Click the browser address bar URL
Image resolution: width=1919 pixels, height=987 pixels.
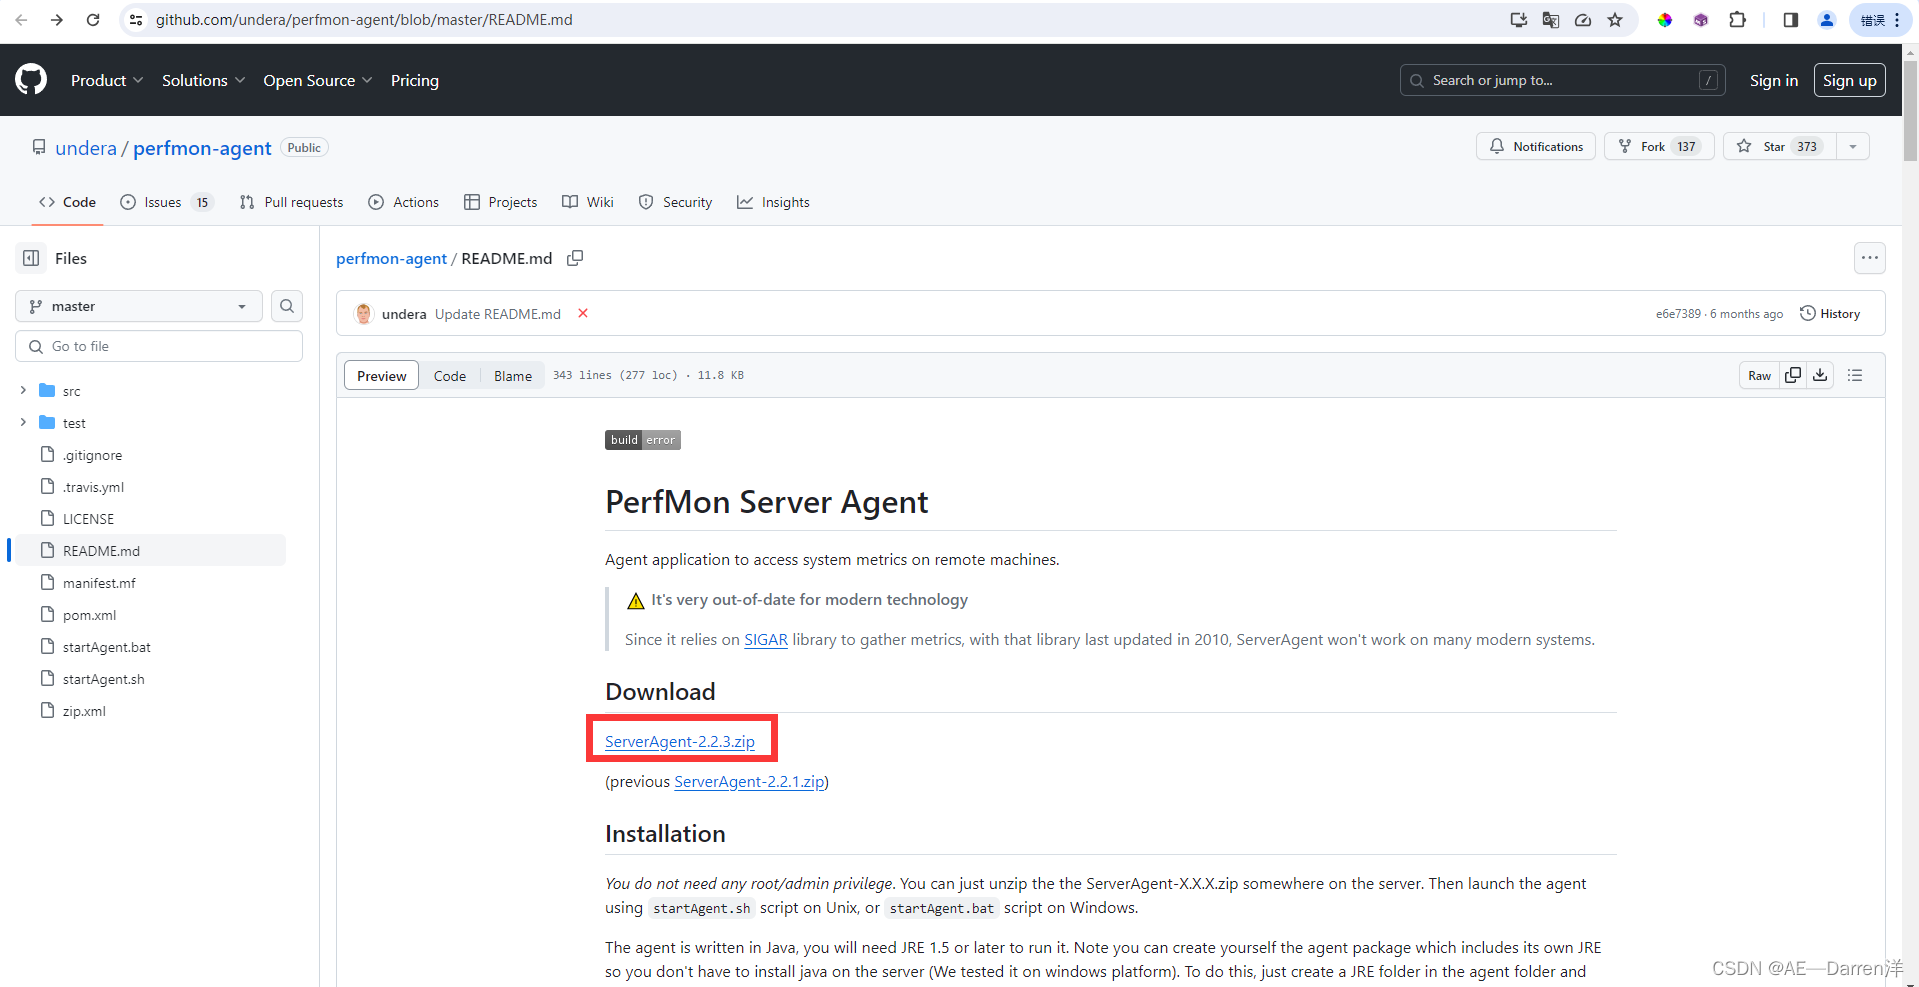click(x=364, y=20)
